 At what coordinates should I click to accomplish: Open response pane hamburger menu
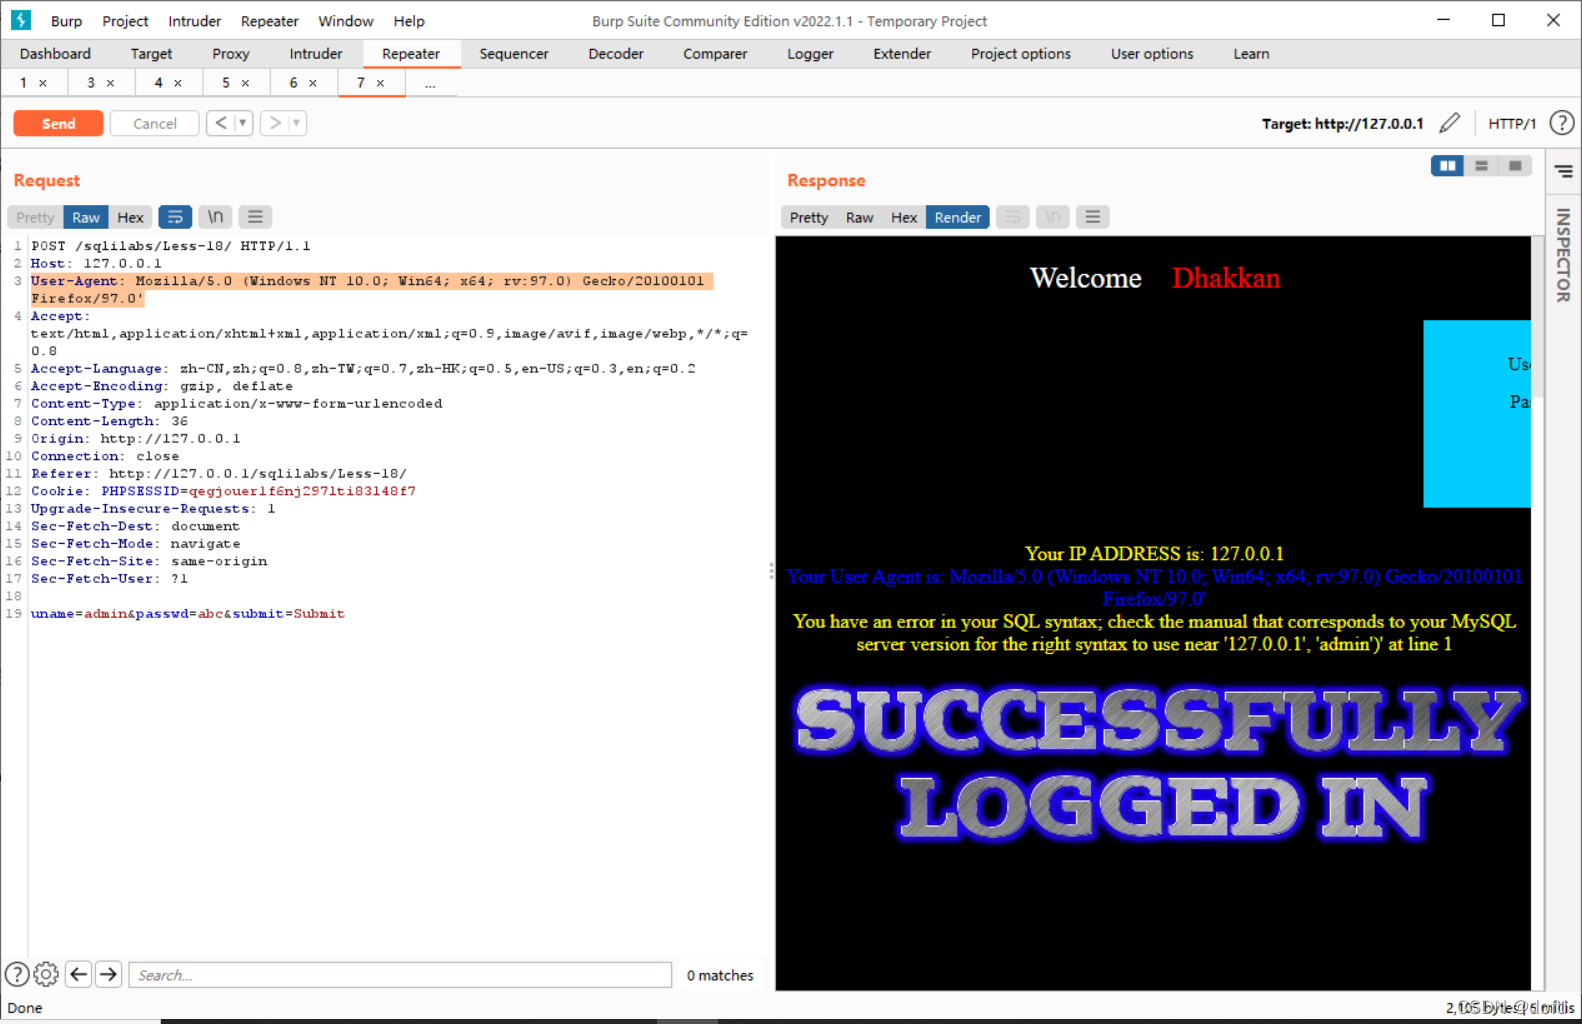pos(1093,217)
